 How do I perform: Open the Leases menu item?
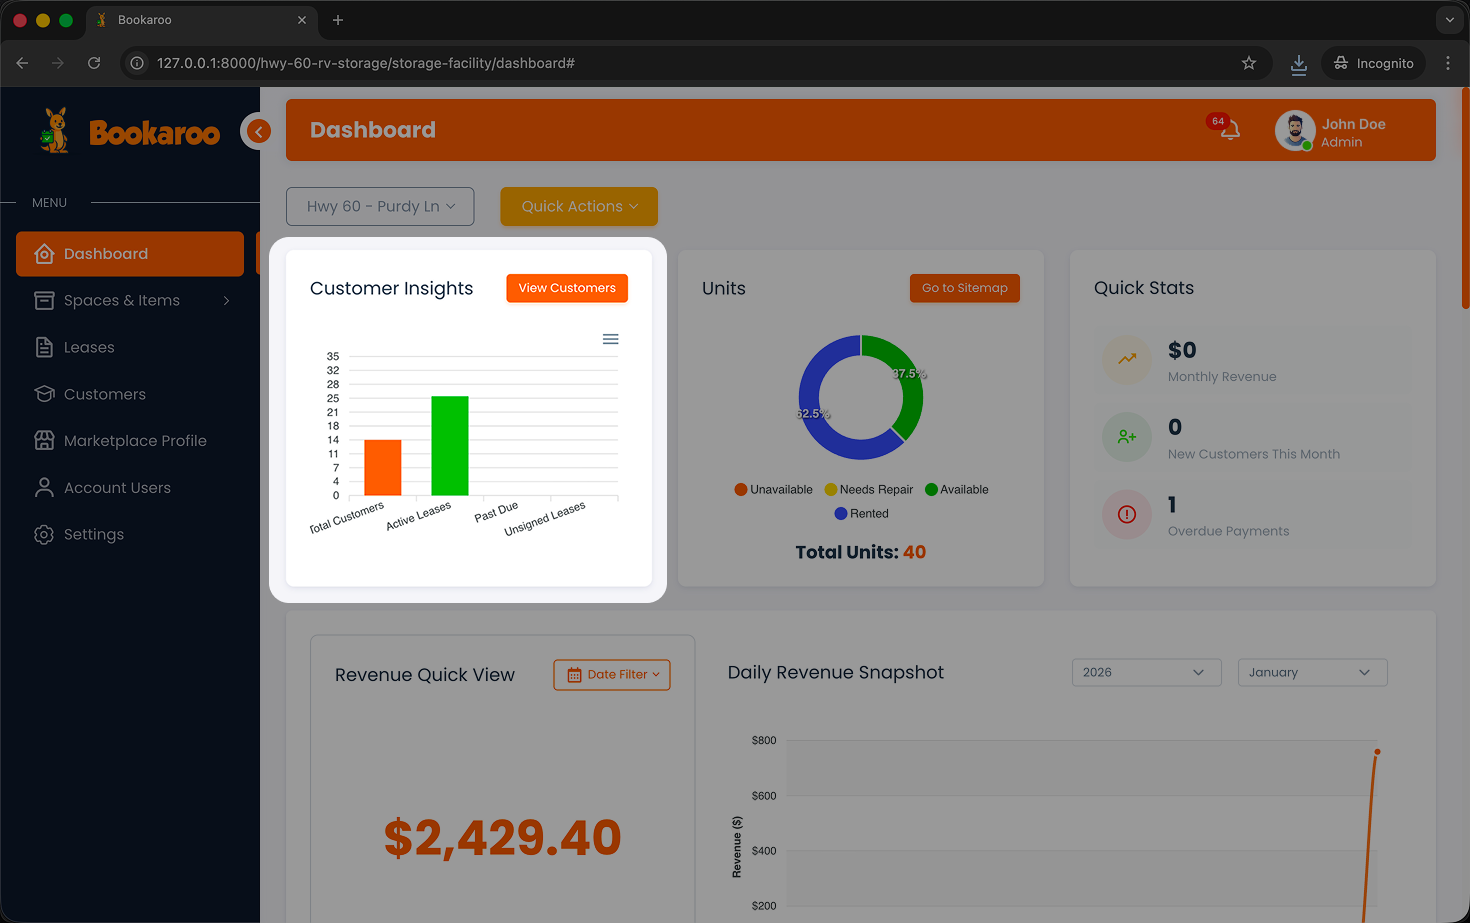click(88, 347)
